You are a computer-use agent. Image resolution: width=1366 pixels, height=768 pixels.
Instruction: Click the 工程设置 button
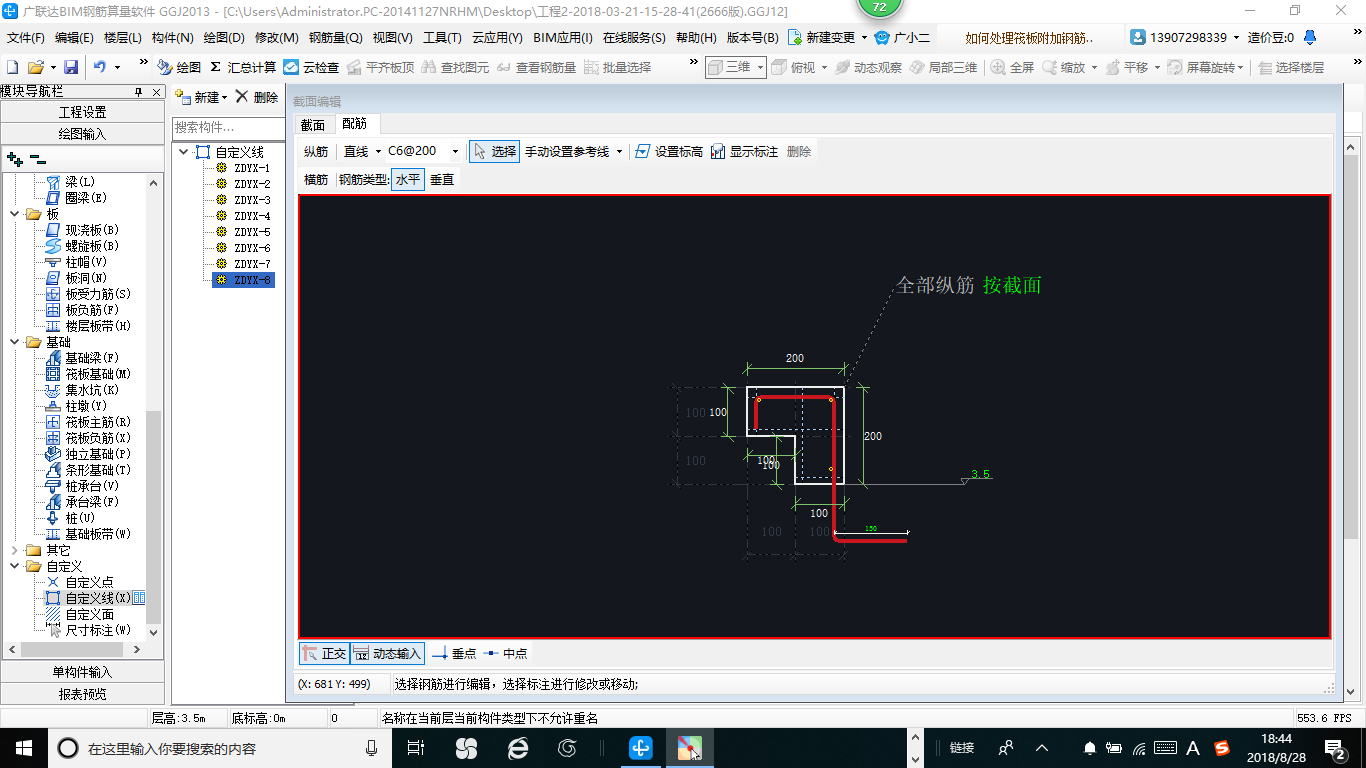[x=82, y=112]
